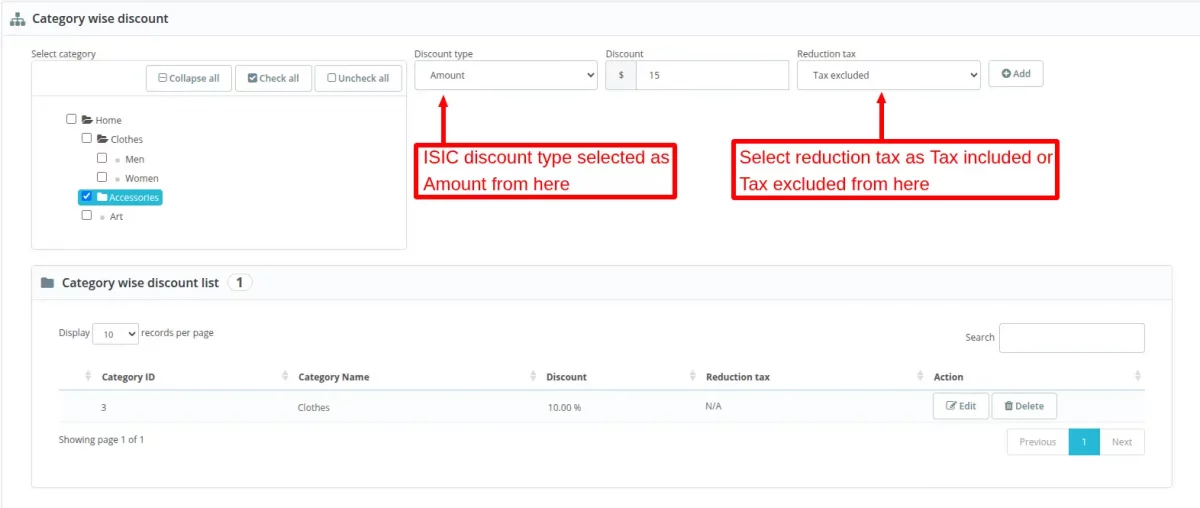Click the Home folder icon in tree

click(87, 120)
